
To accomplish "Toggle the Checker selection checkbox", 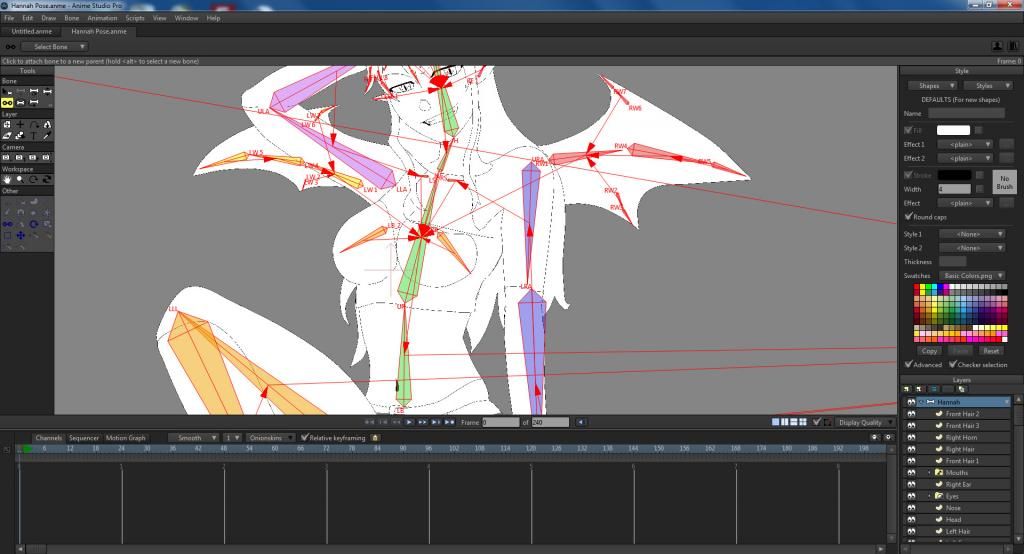I will click(x=953, y=364).
